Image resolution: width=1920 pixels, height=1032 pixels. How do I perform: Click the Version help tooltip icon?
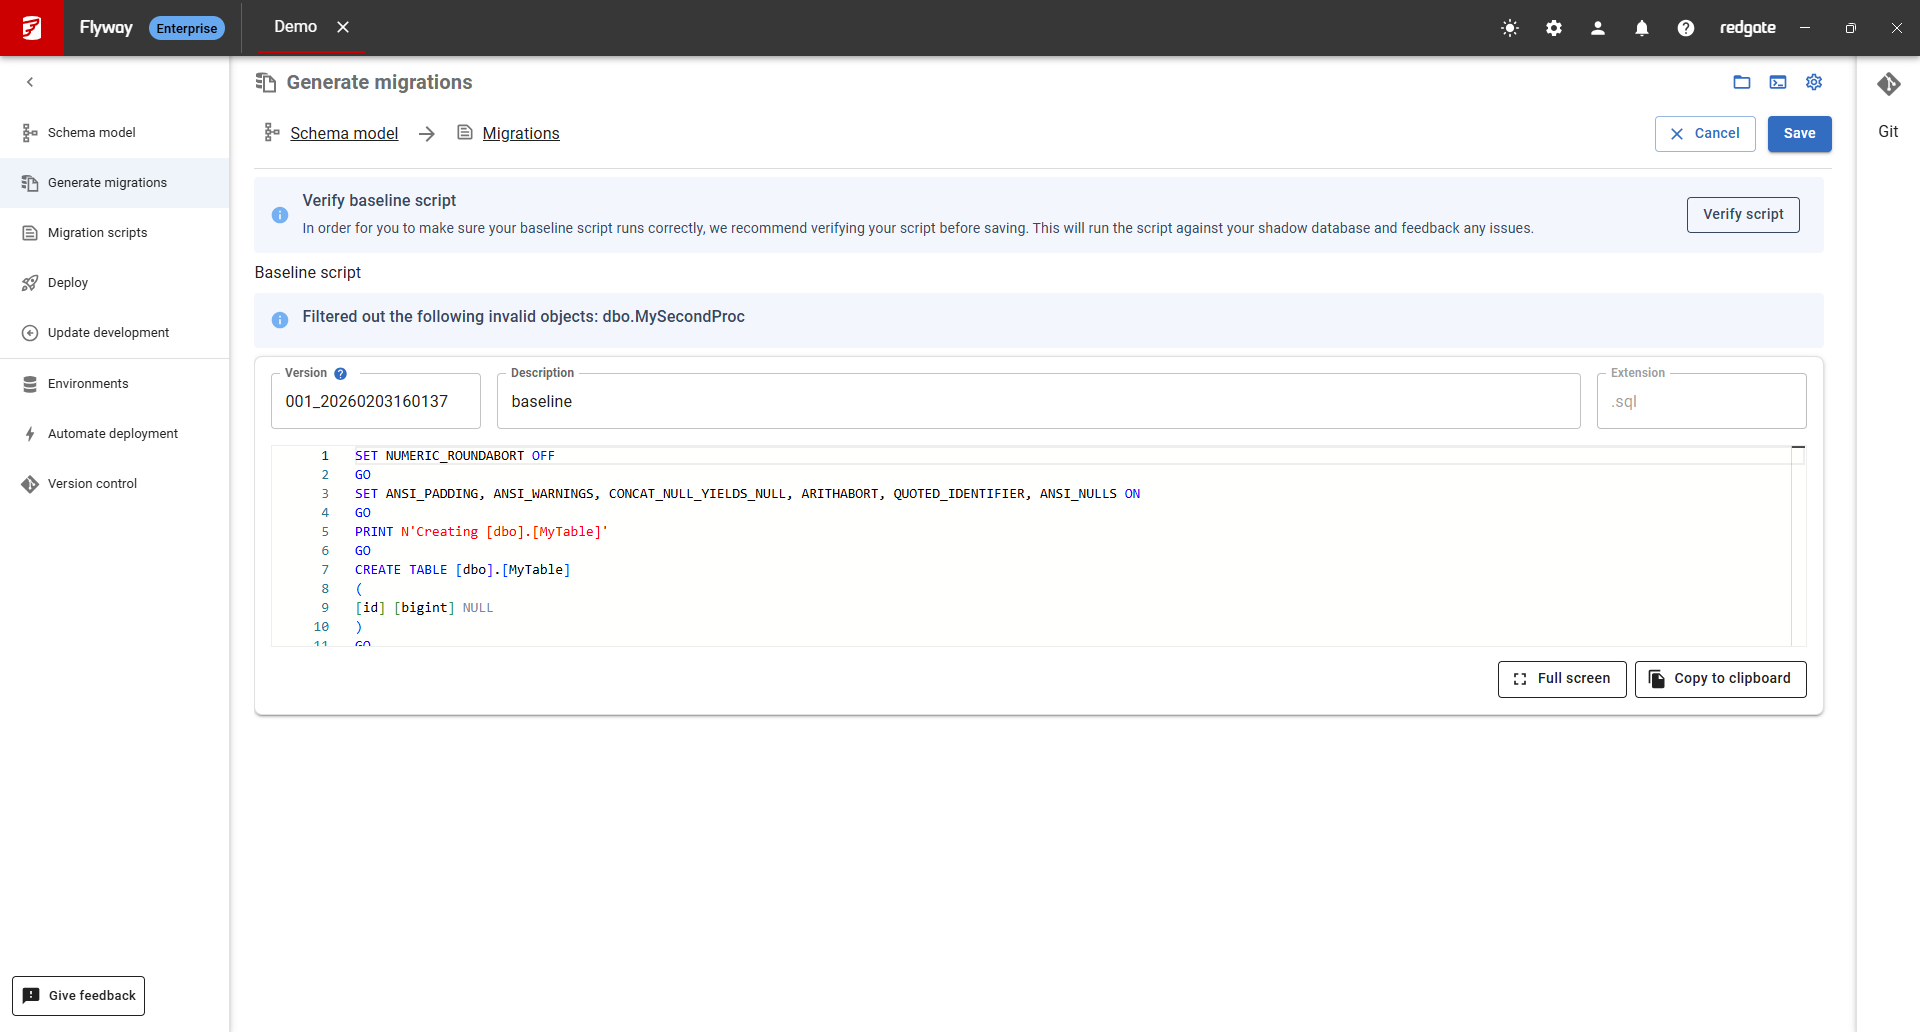(x=340, y=374)
